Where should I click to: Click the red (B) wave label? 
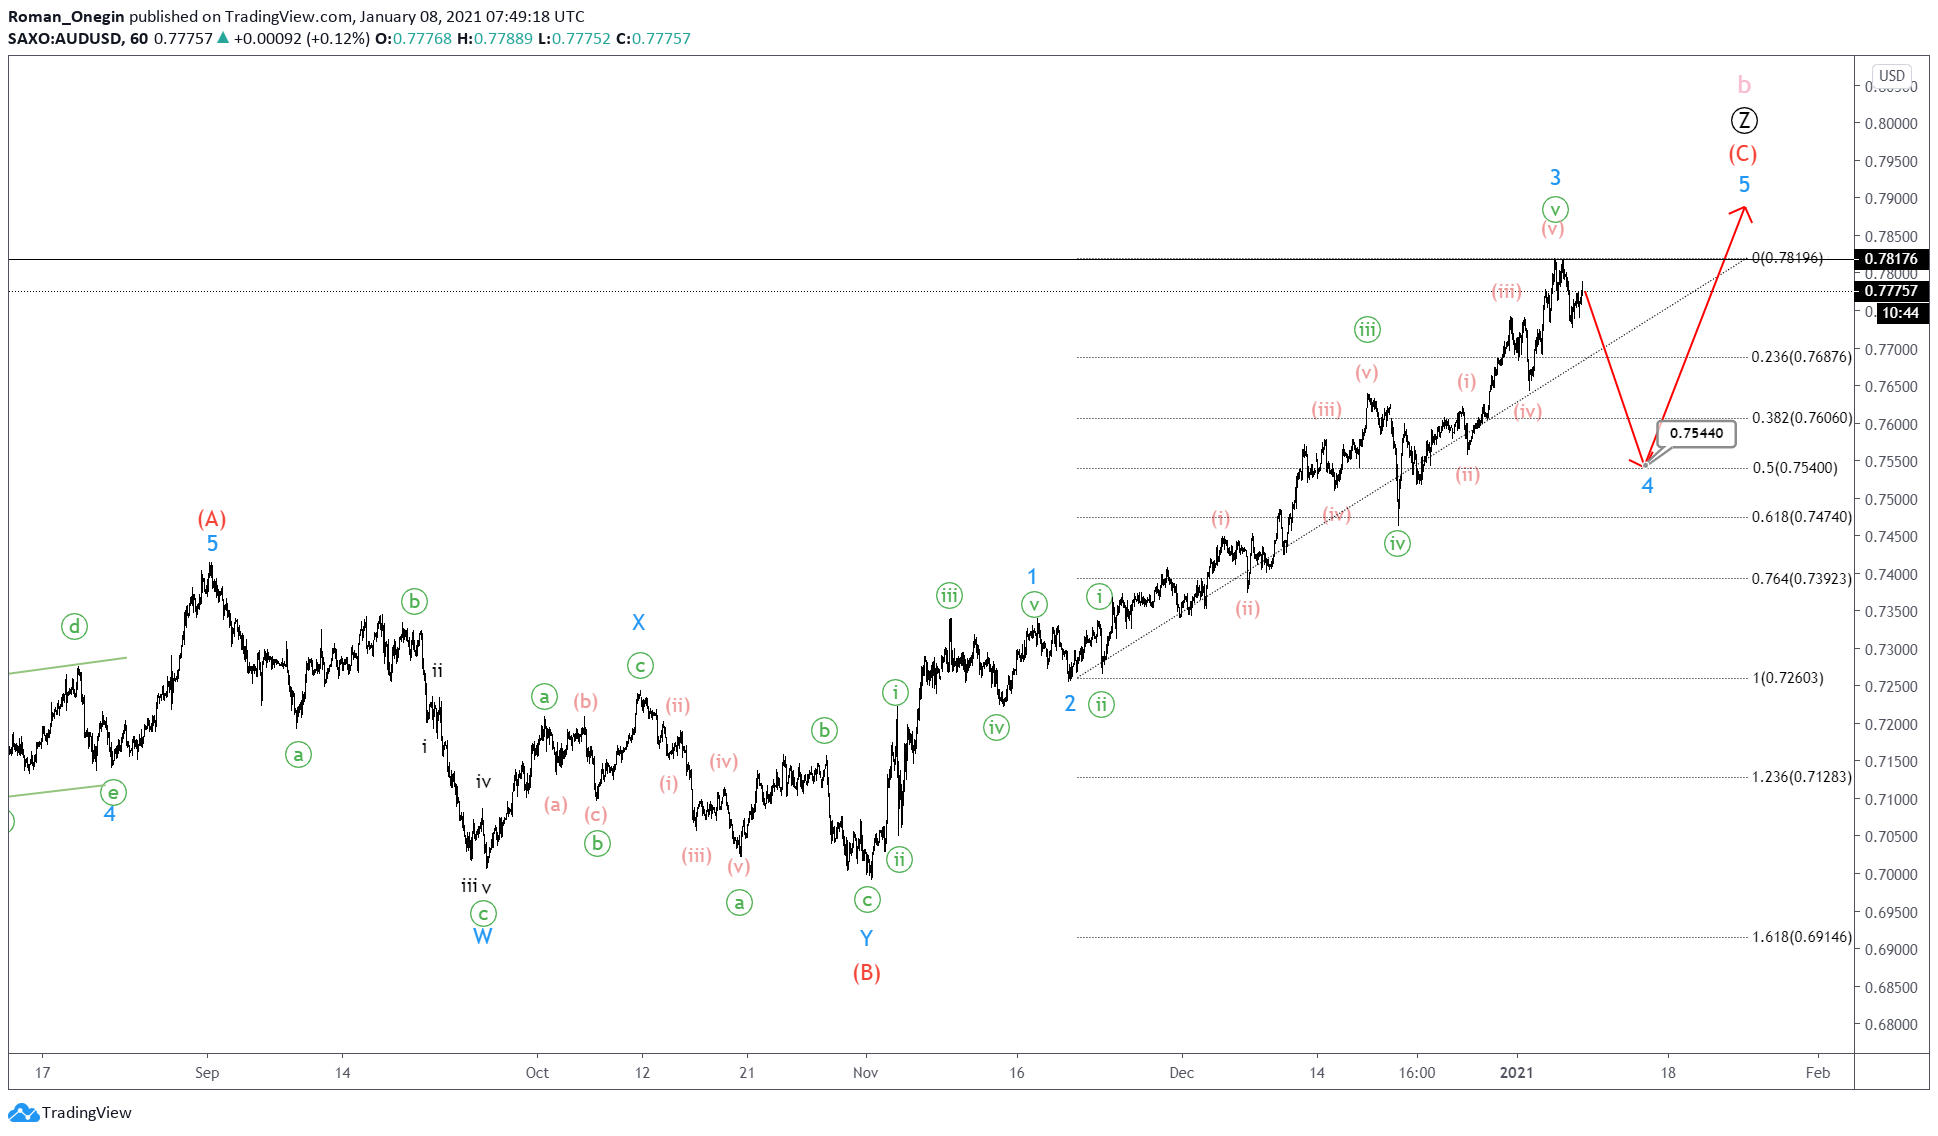(x=866, y=973)
